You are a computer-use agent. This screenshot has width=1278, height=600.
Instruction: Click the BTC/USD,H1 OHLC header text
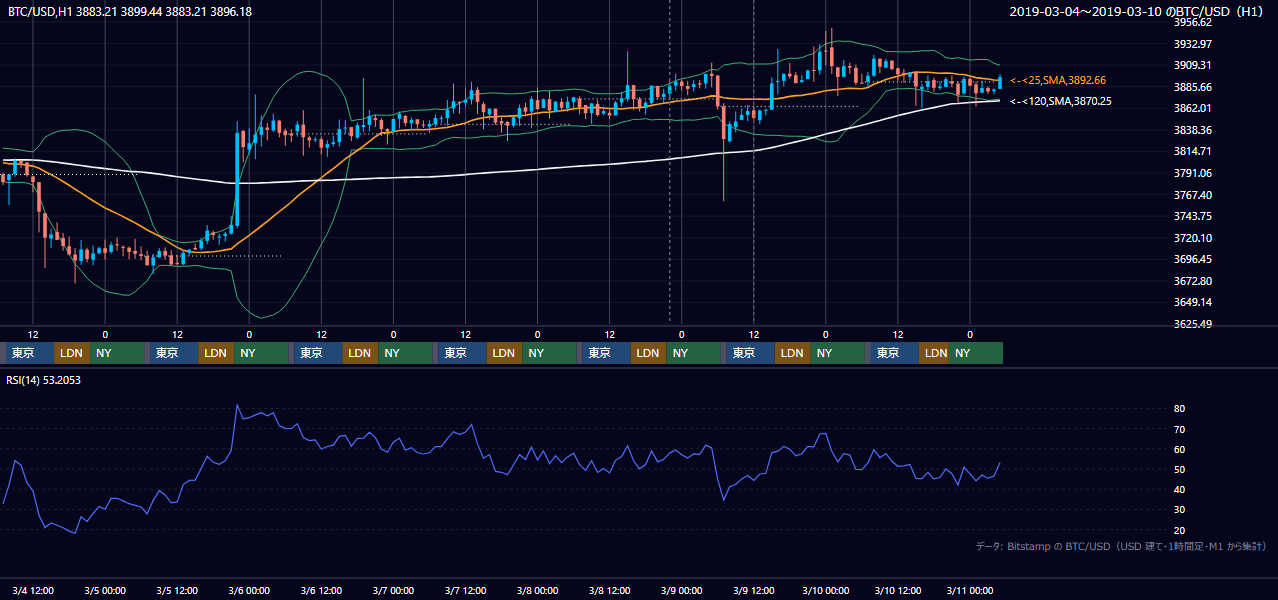(130, 11)
